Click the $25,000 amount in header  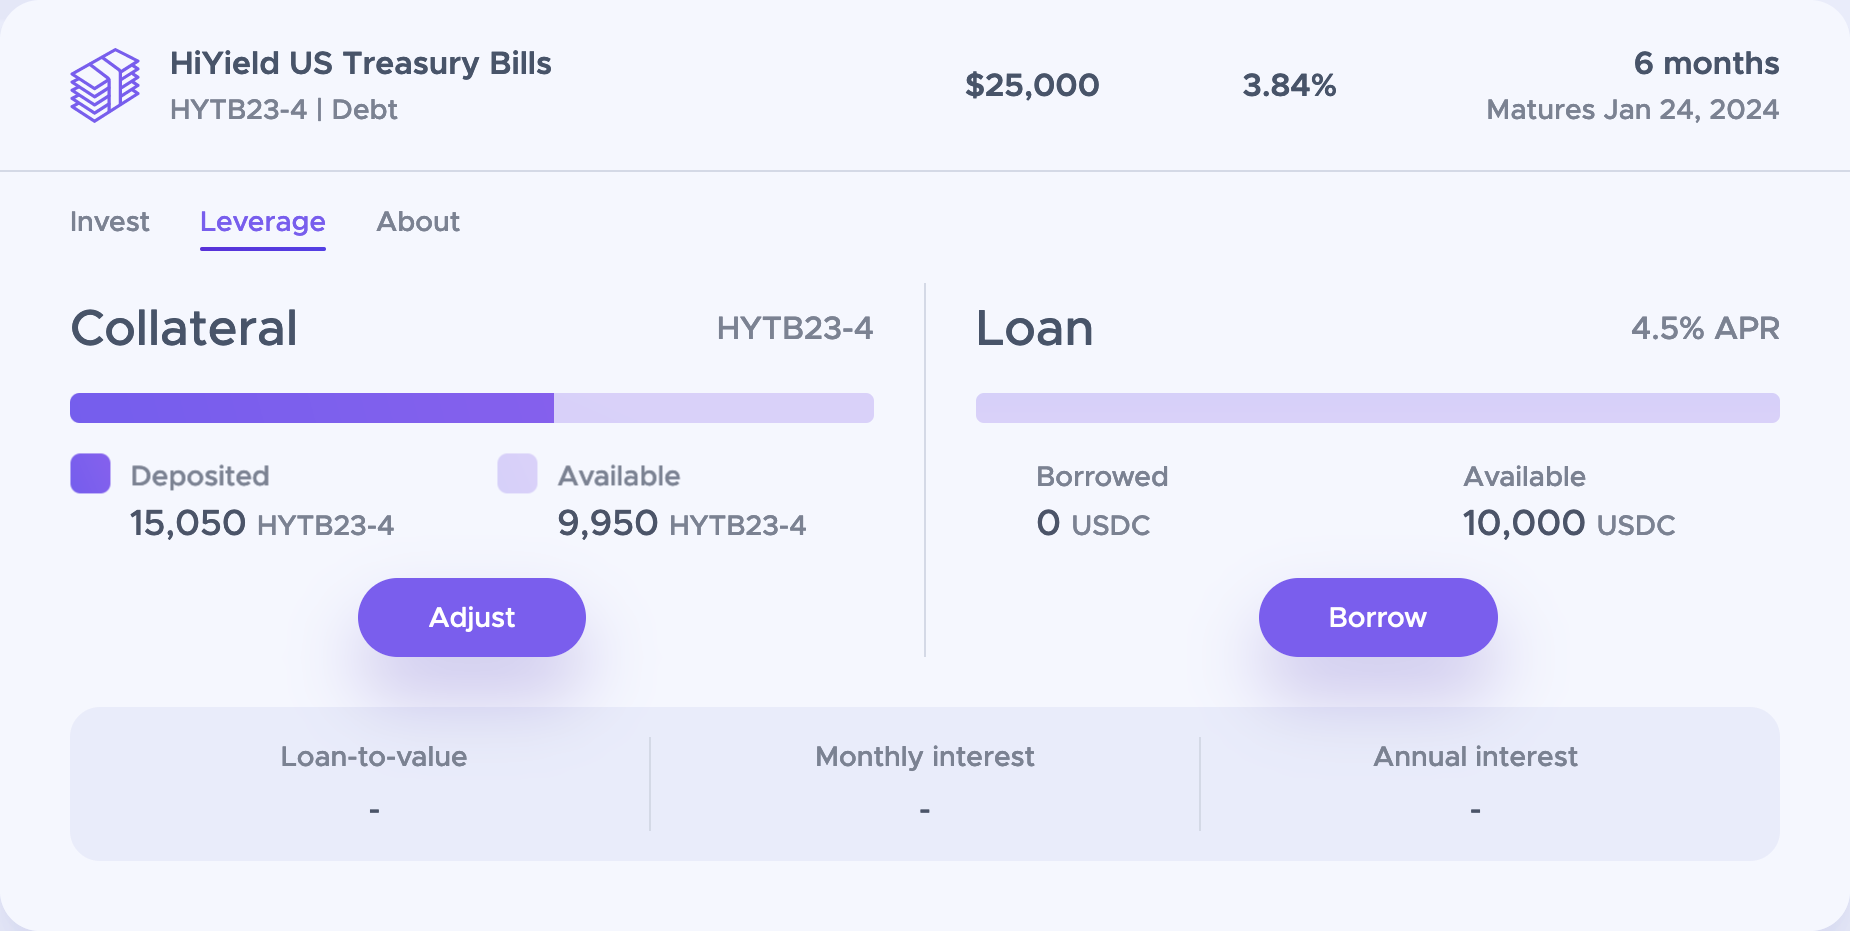coord(1032,85)
